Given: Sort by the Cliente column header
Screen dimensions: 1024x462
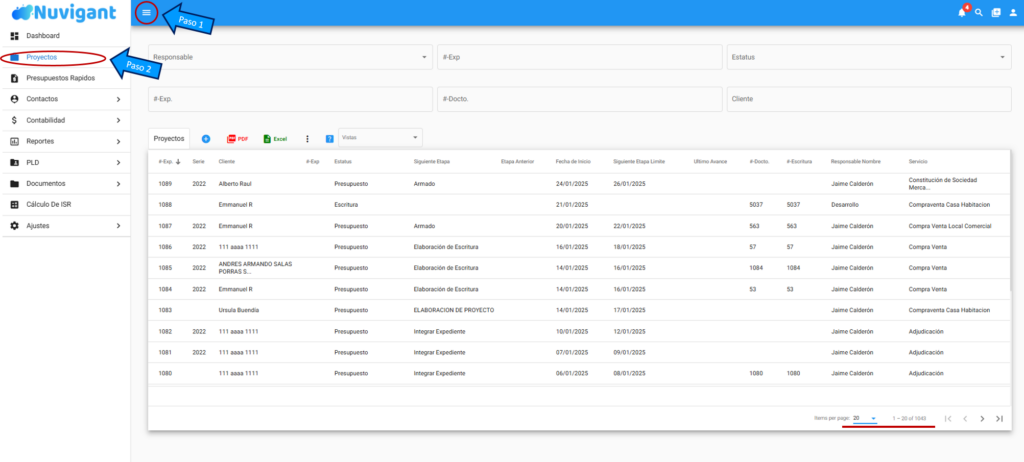Looking at the screenshot, I should pyautogui.click(x=227, y=161).
